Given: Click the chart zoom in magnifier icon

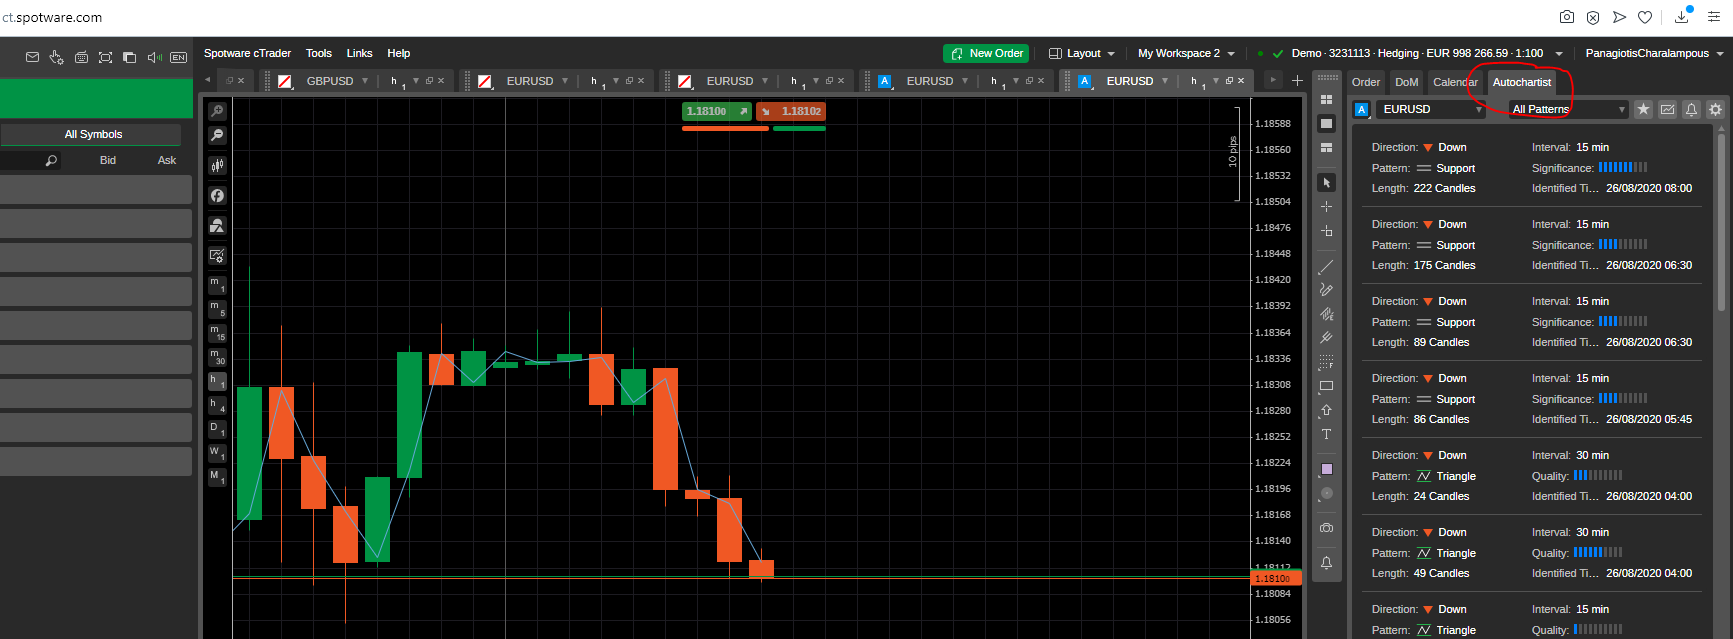Looking at the screenshot, I should click(217, 111).
